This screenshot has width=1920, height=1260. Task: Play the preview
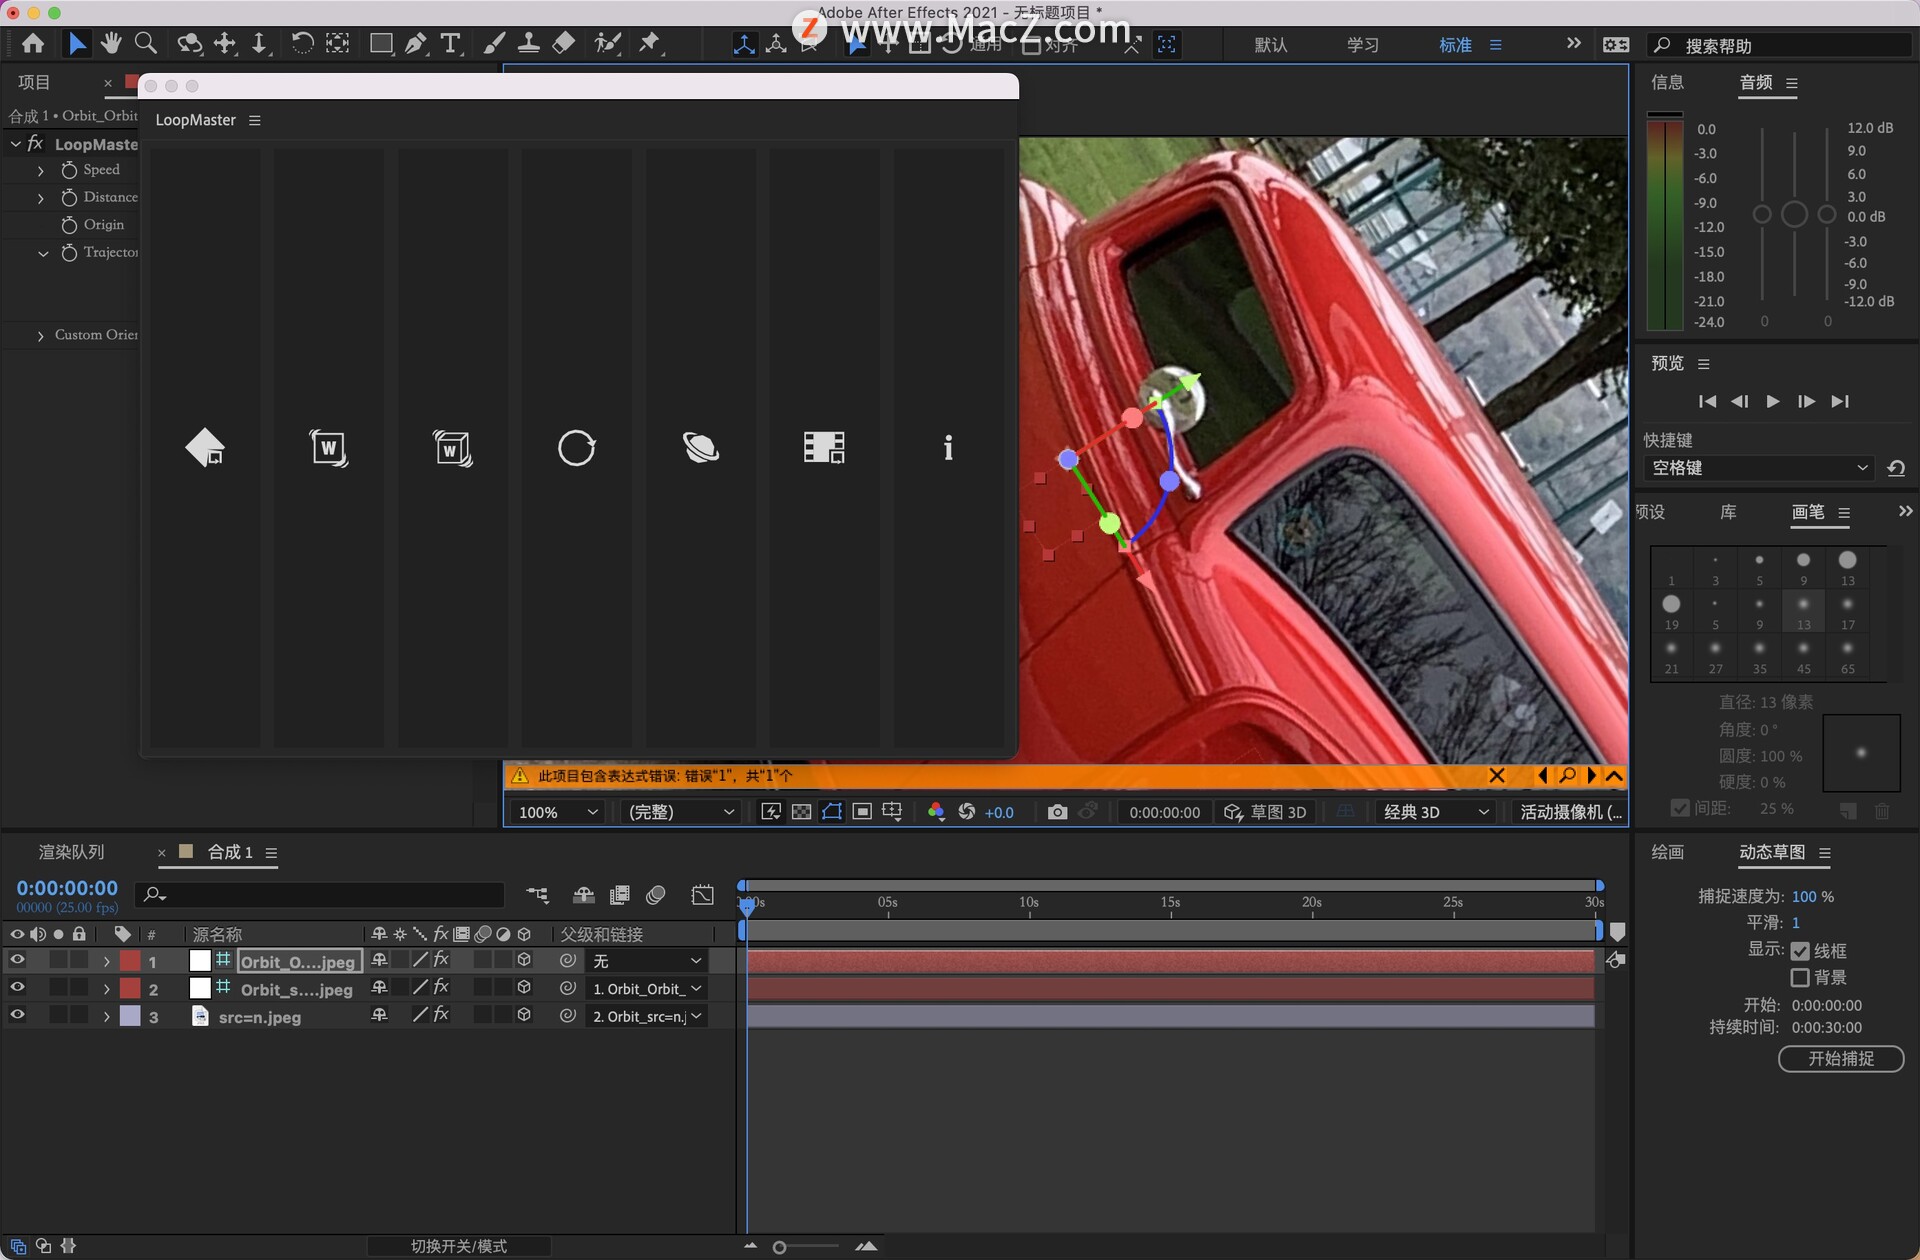point(1773,401)
